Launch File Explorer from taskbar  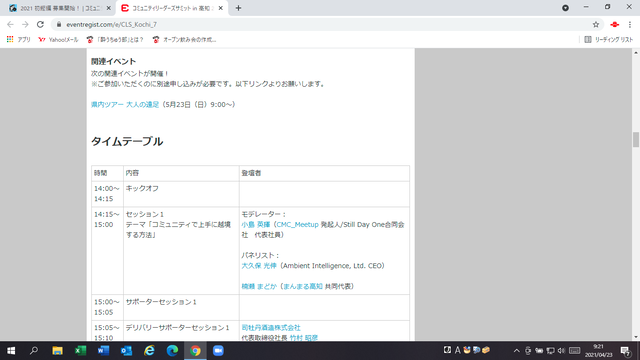57,351
